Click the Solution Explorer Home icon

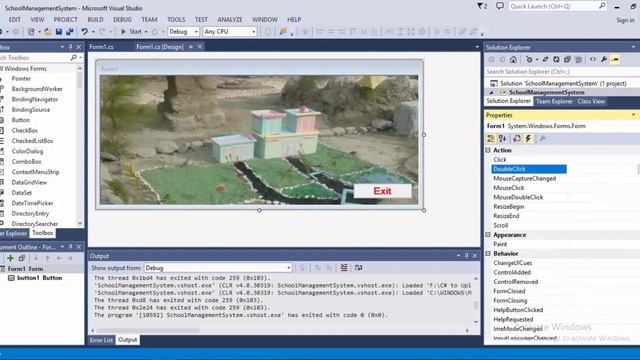click(513, 60)
